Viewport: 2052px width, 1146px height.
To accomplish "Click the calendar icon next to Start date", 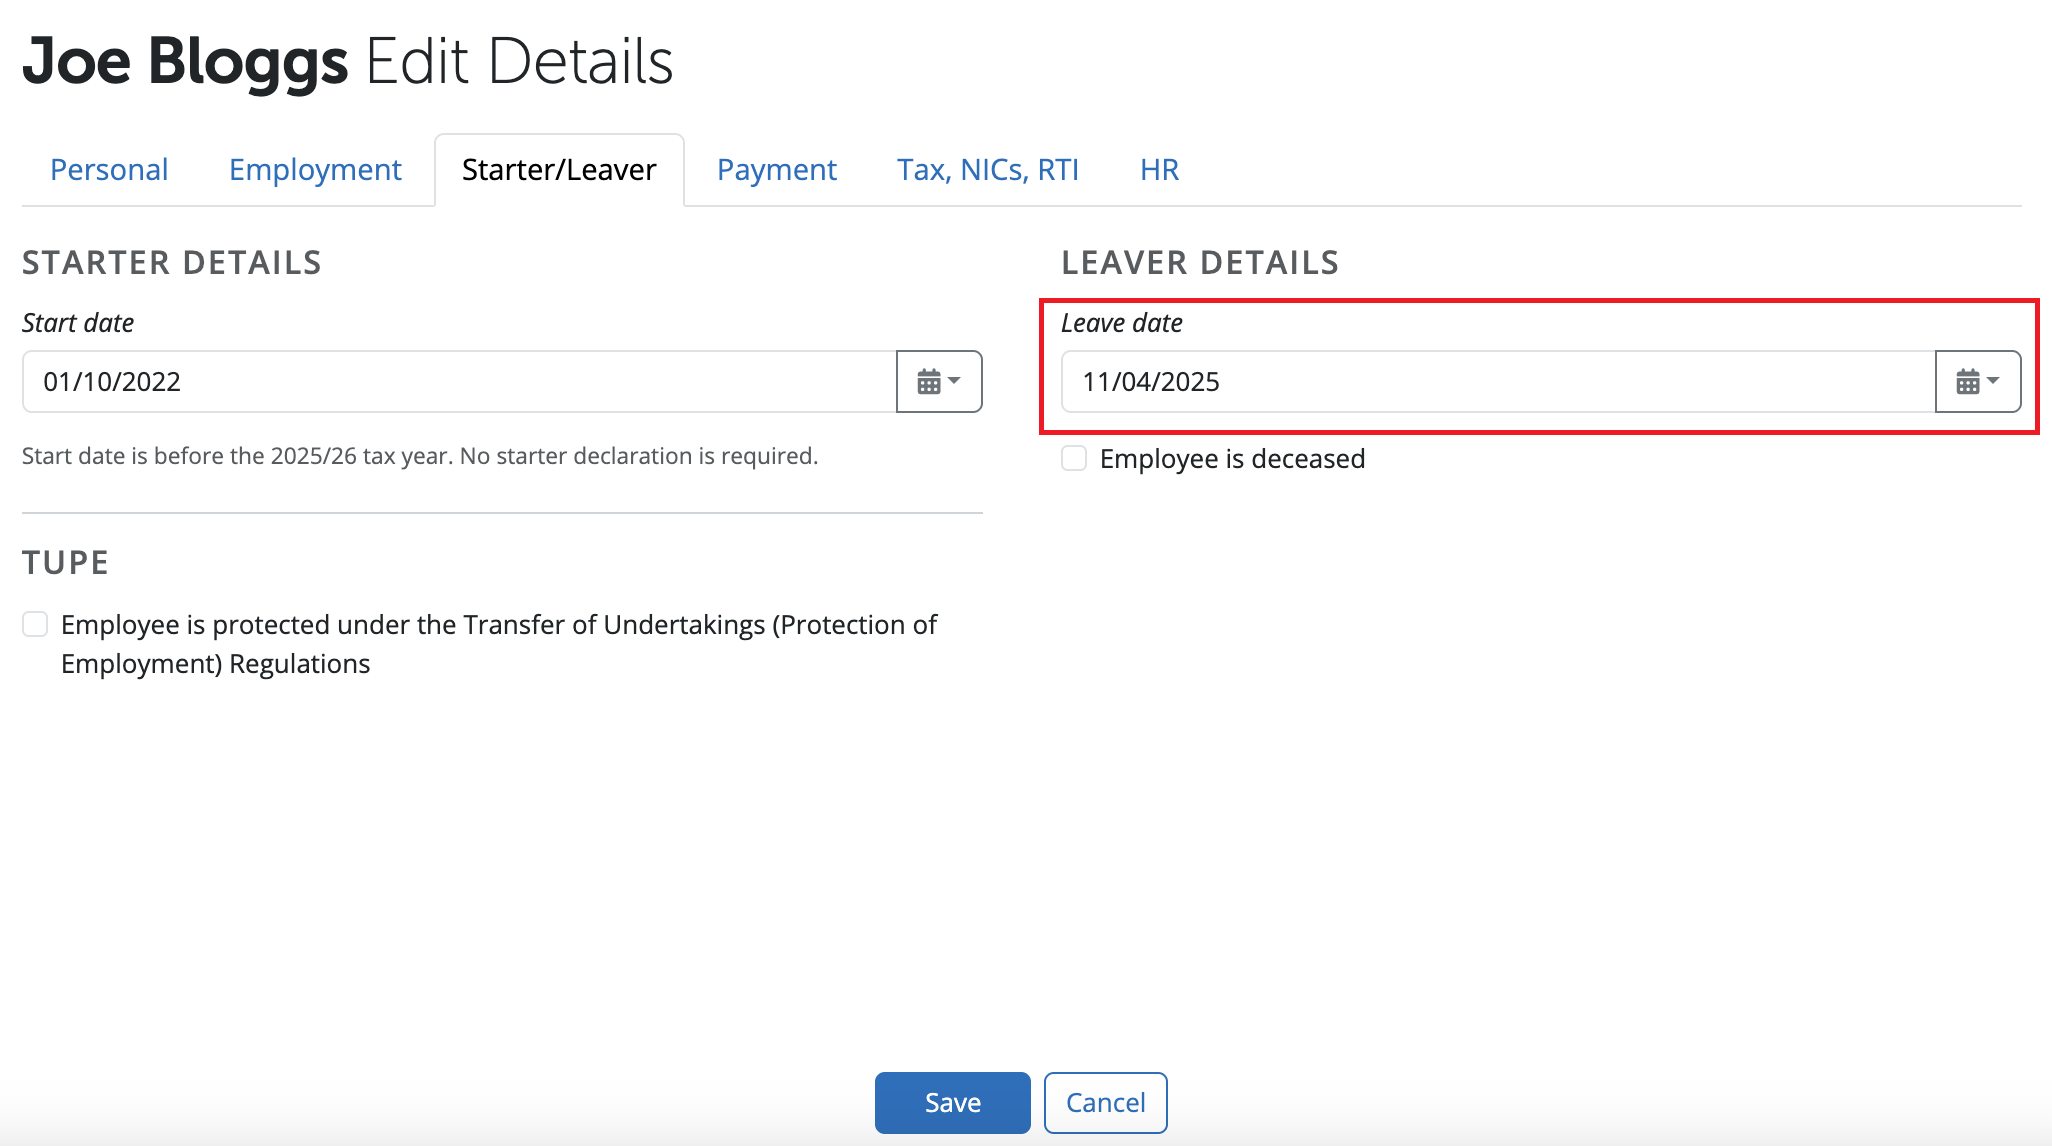I will [930, 381].
